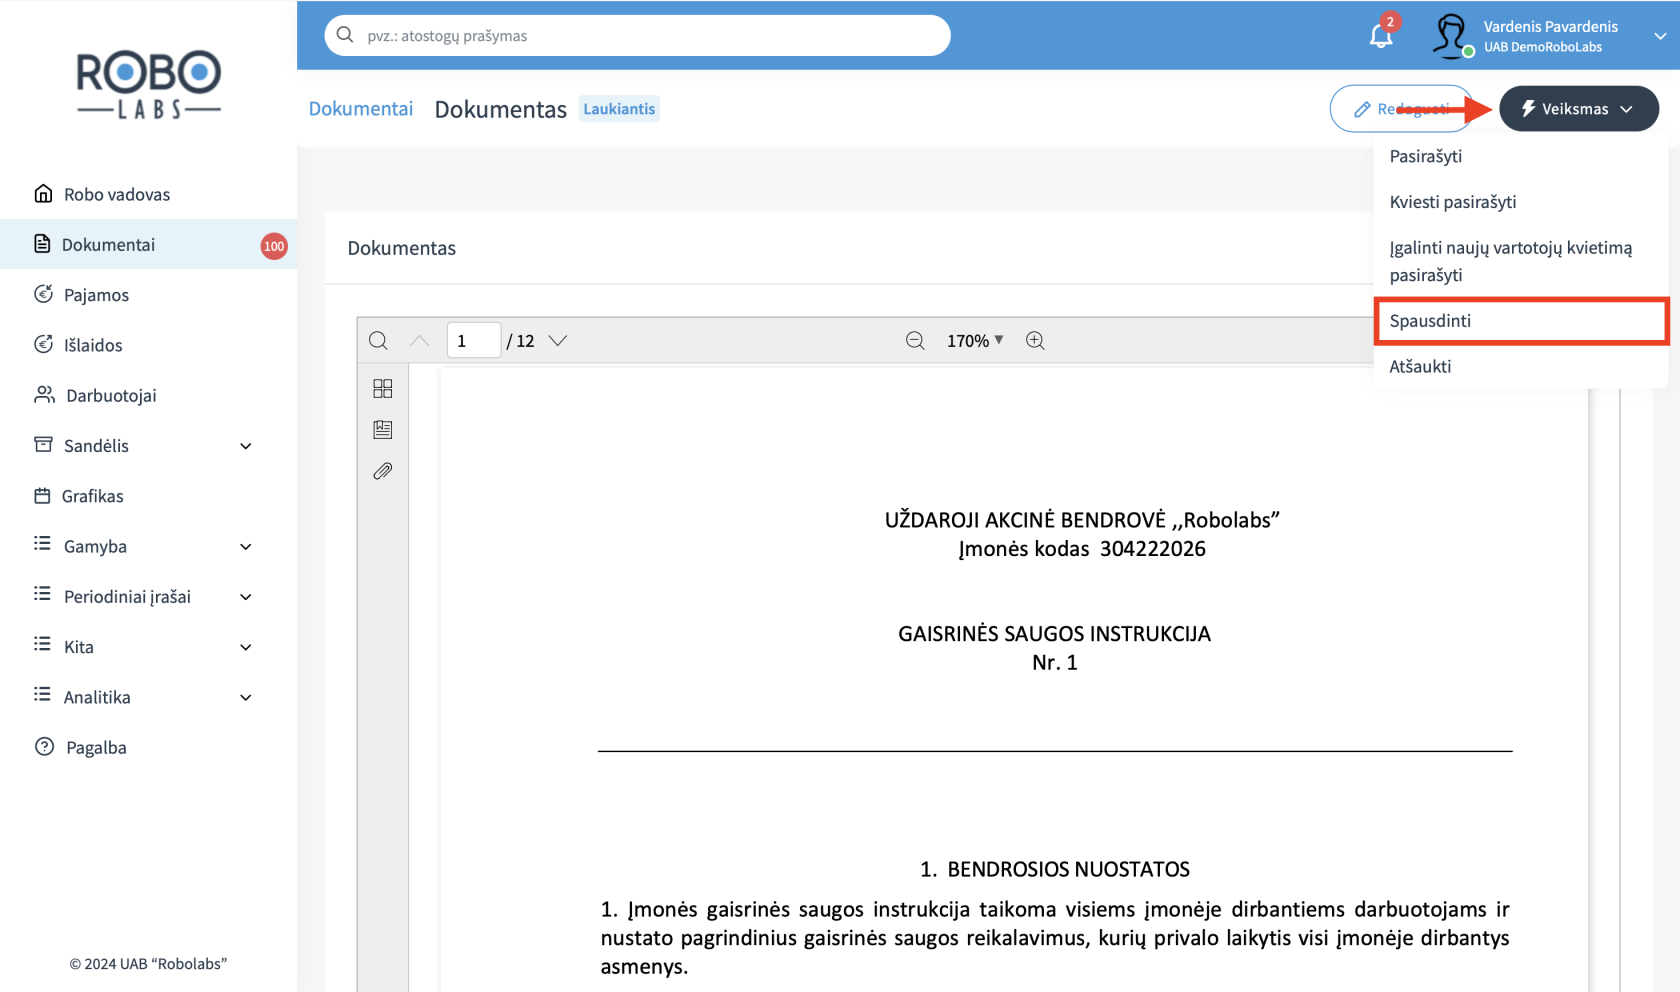
Task: Click the search magnifier icon in top bar
Action: [345, 35]
